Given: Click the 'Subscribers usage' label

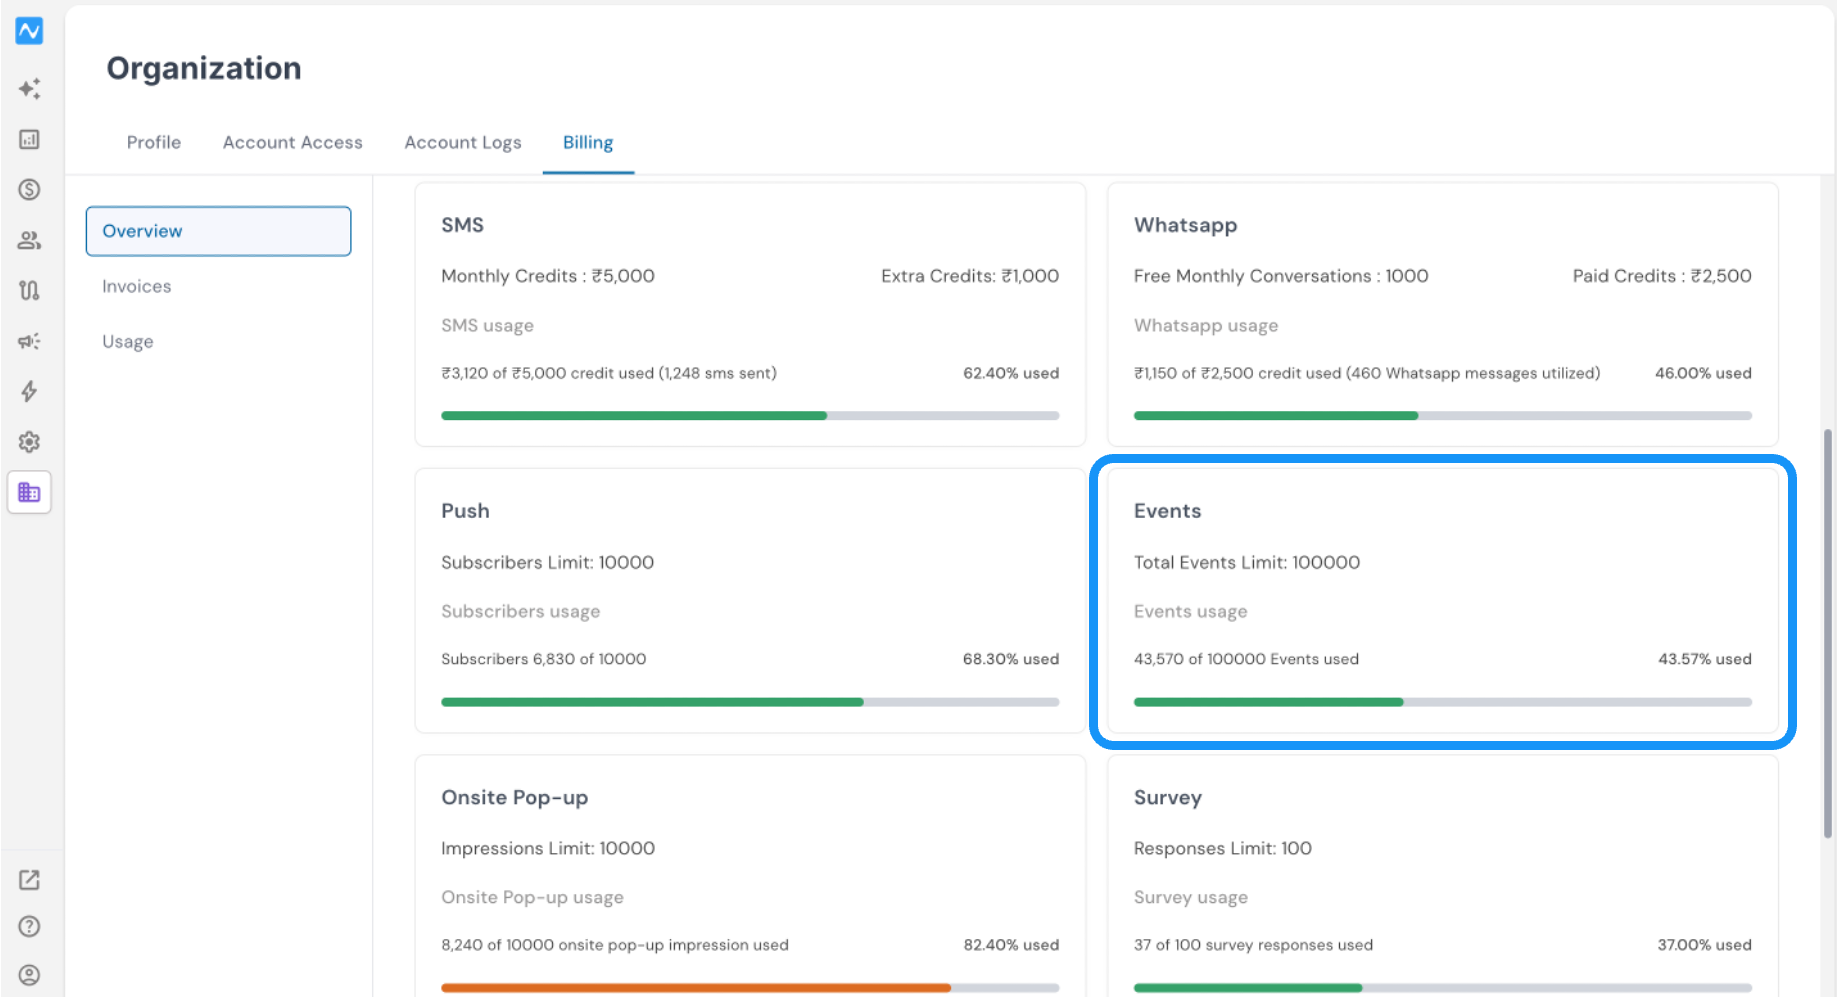Looking at the screenshot, I should [521, 611].
